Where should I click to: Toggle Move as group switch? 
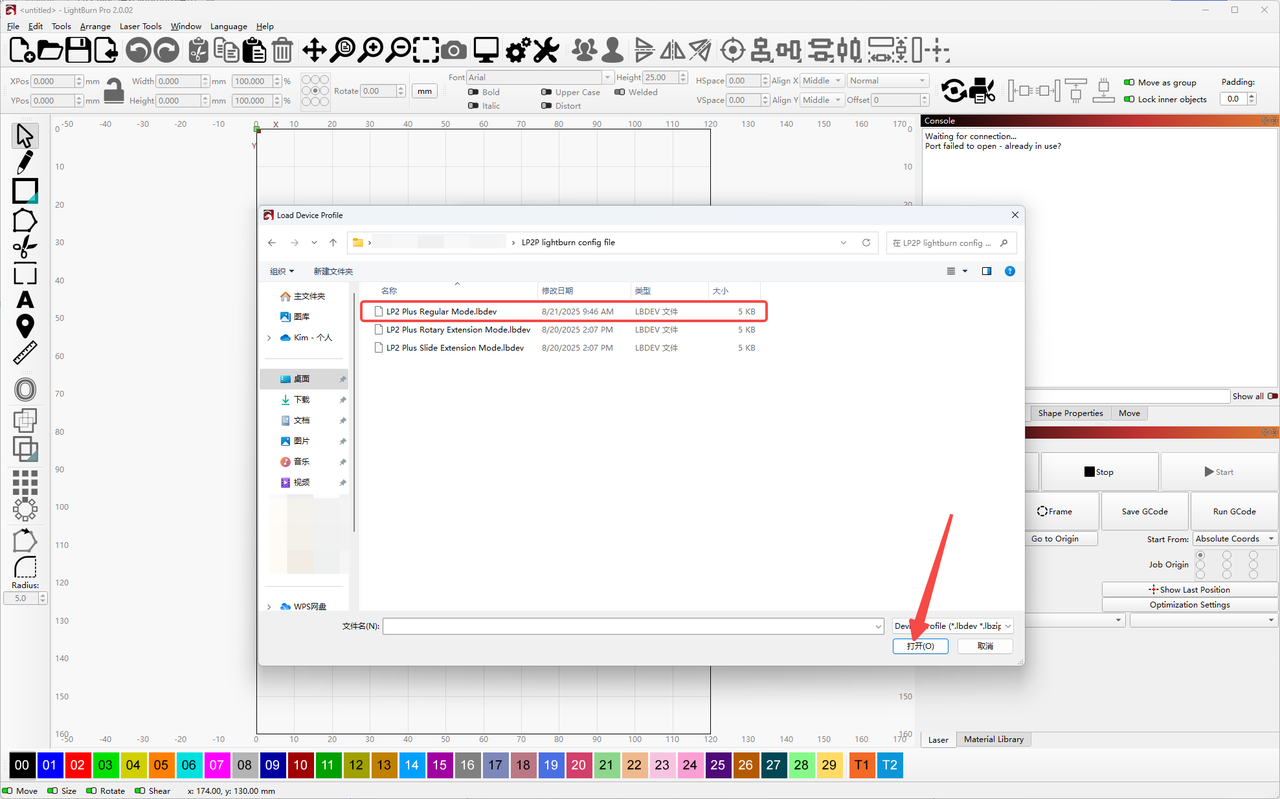point(1129,83)
